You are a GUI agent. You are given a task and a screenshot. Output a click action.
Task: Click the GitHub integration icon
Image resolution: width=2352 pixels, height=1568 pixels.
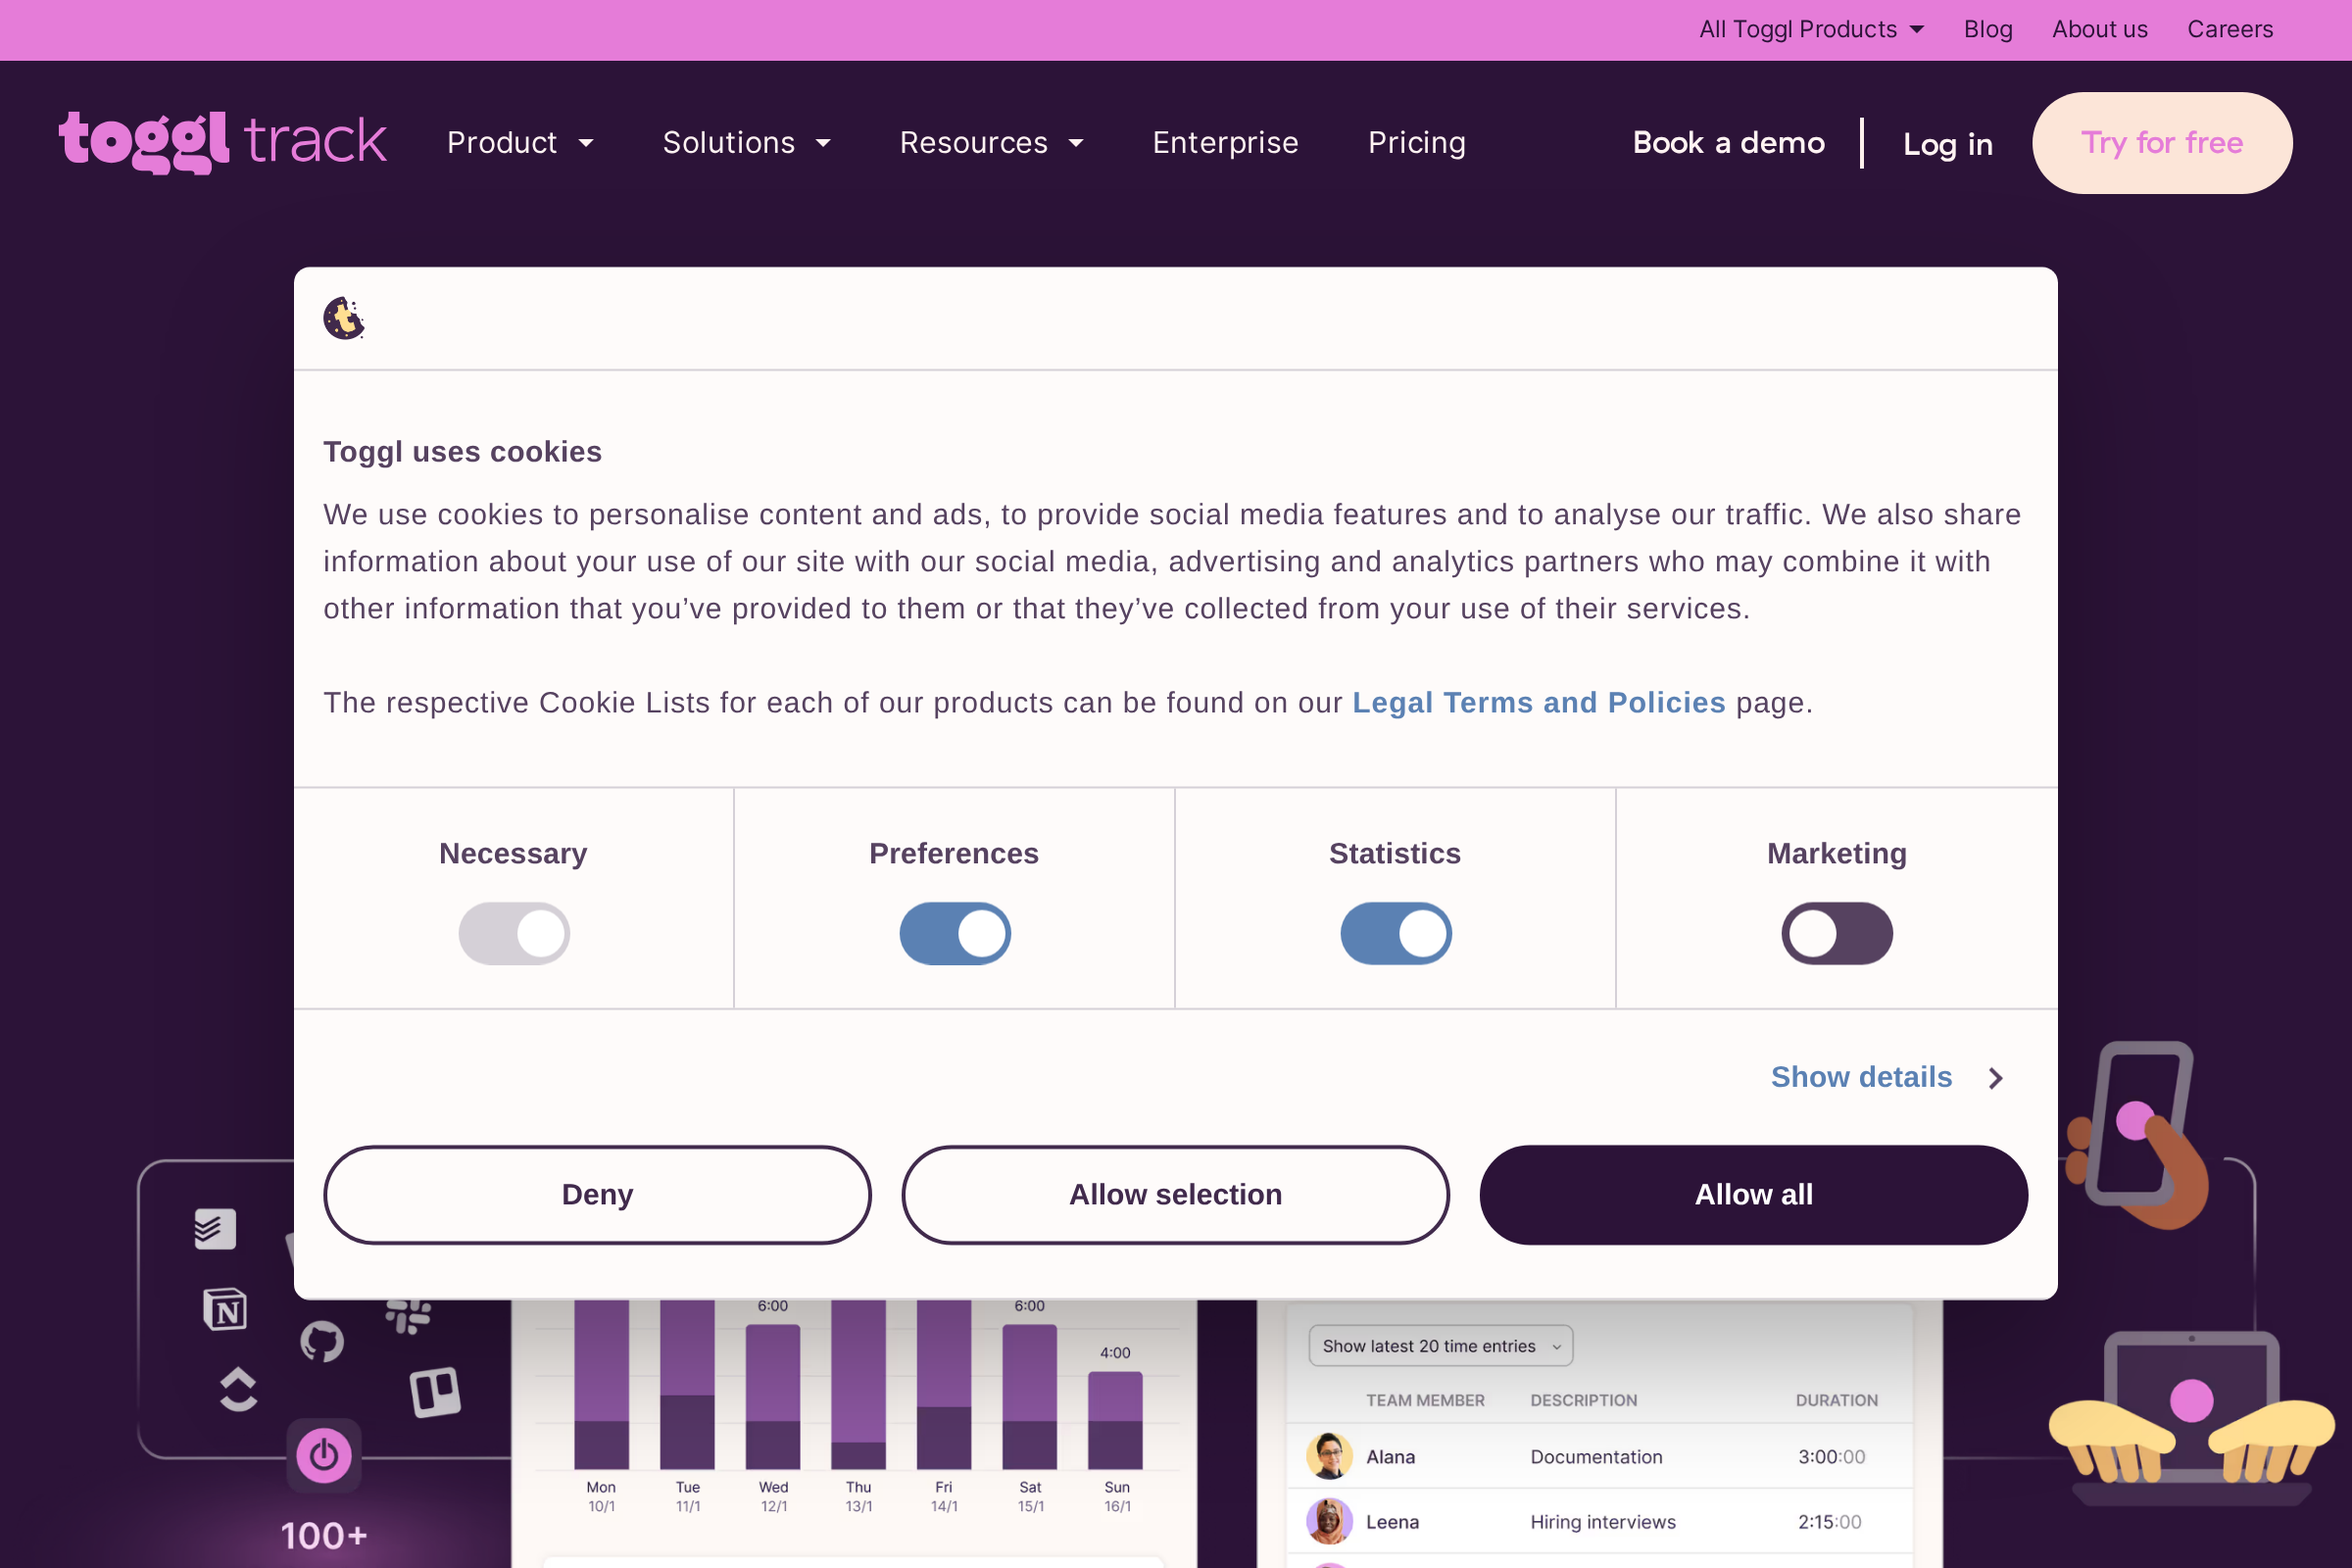coord(322,1341)
